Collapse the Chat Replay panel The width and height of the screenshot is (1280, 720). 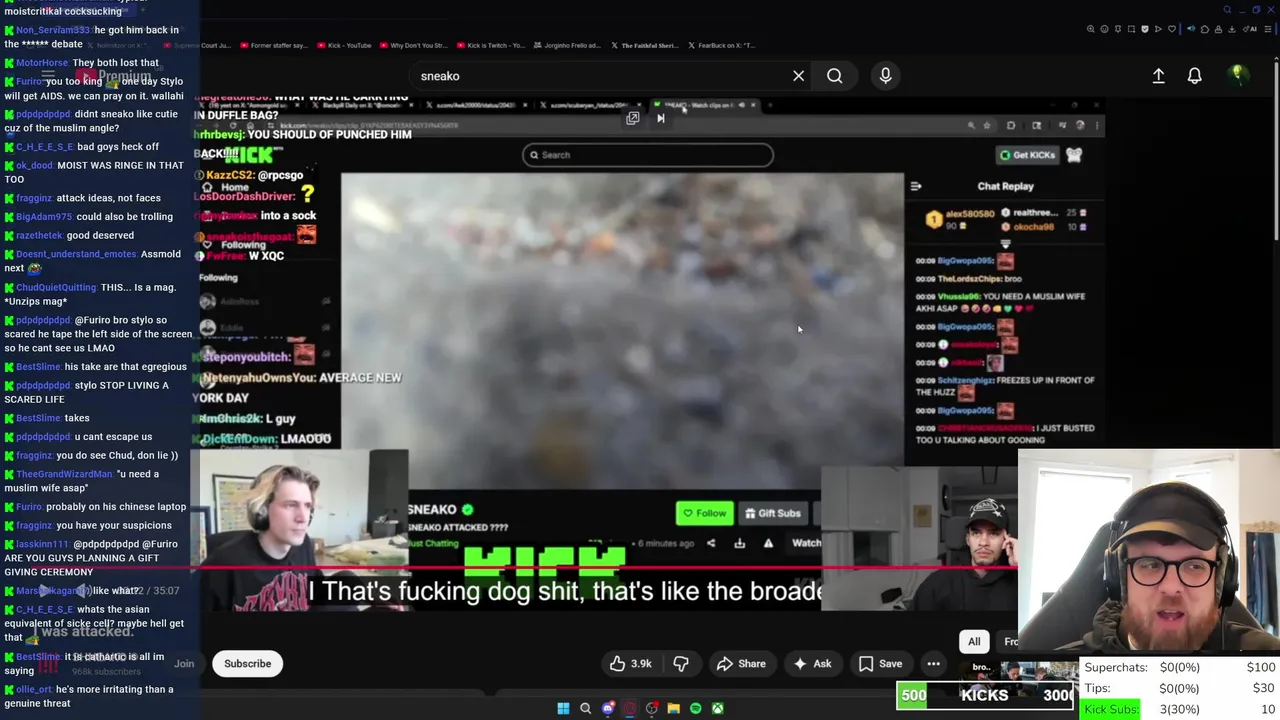pyautogui.click(x=915, y=186)
